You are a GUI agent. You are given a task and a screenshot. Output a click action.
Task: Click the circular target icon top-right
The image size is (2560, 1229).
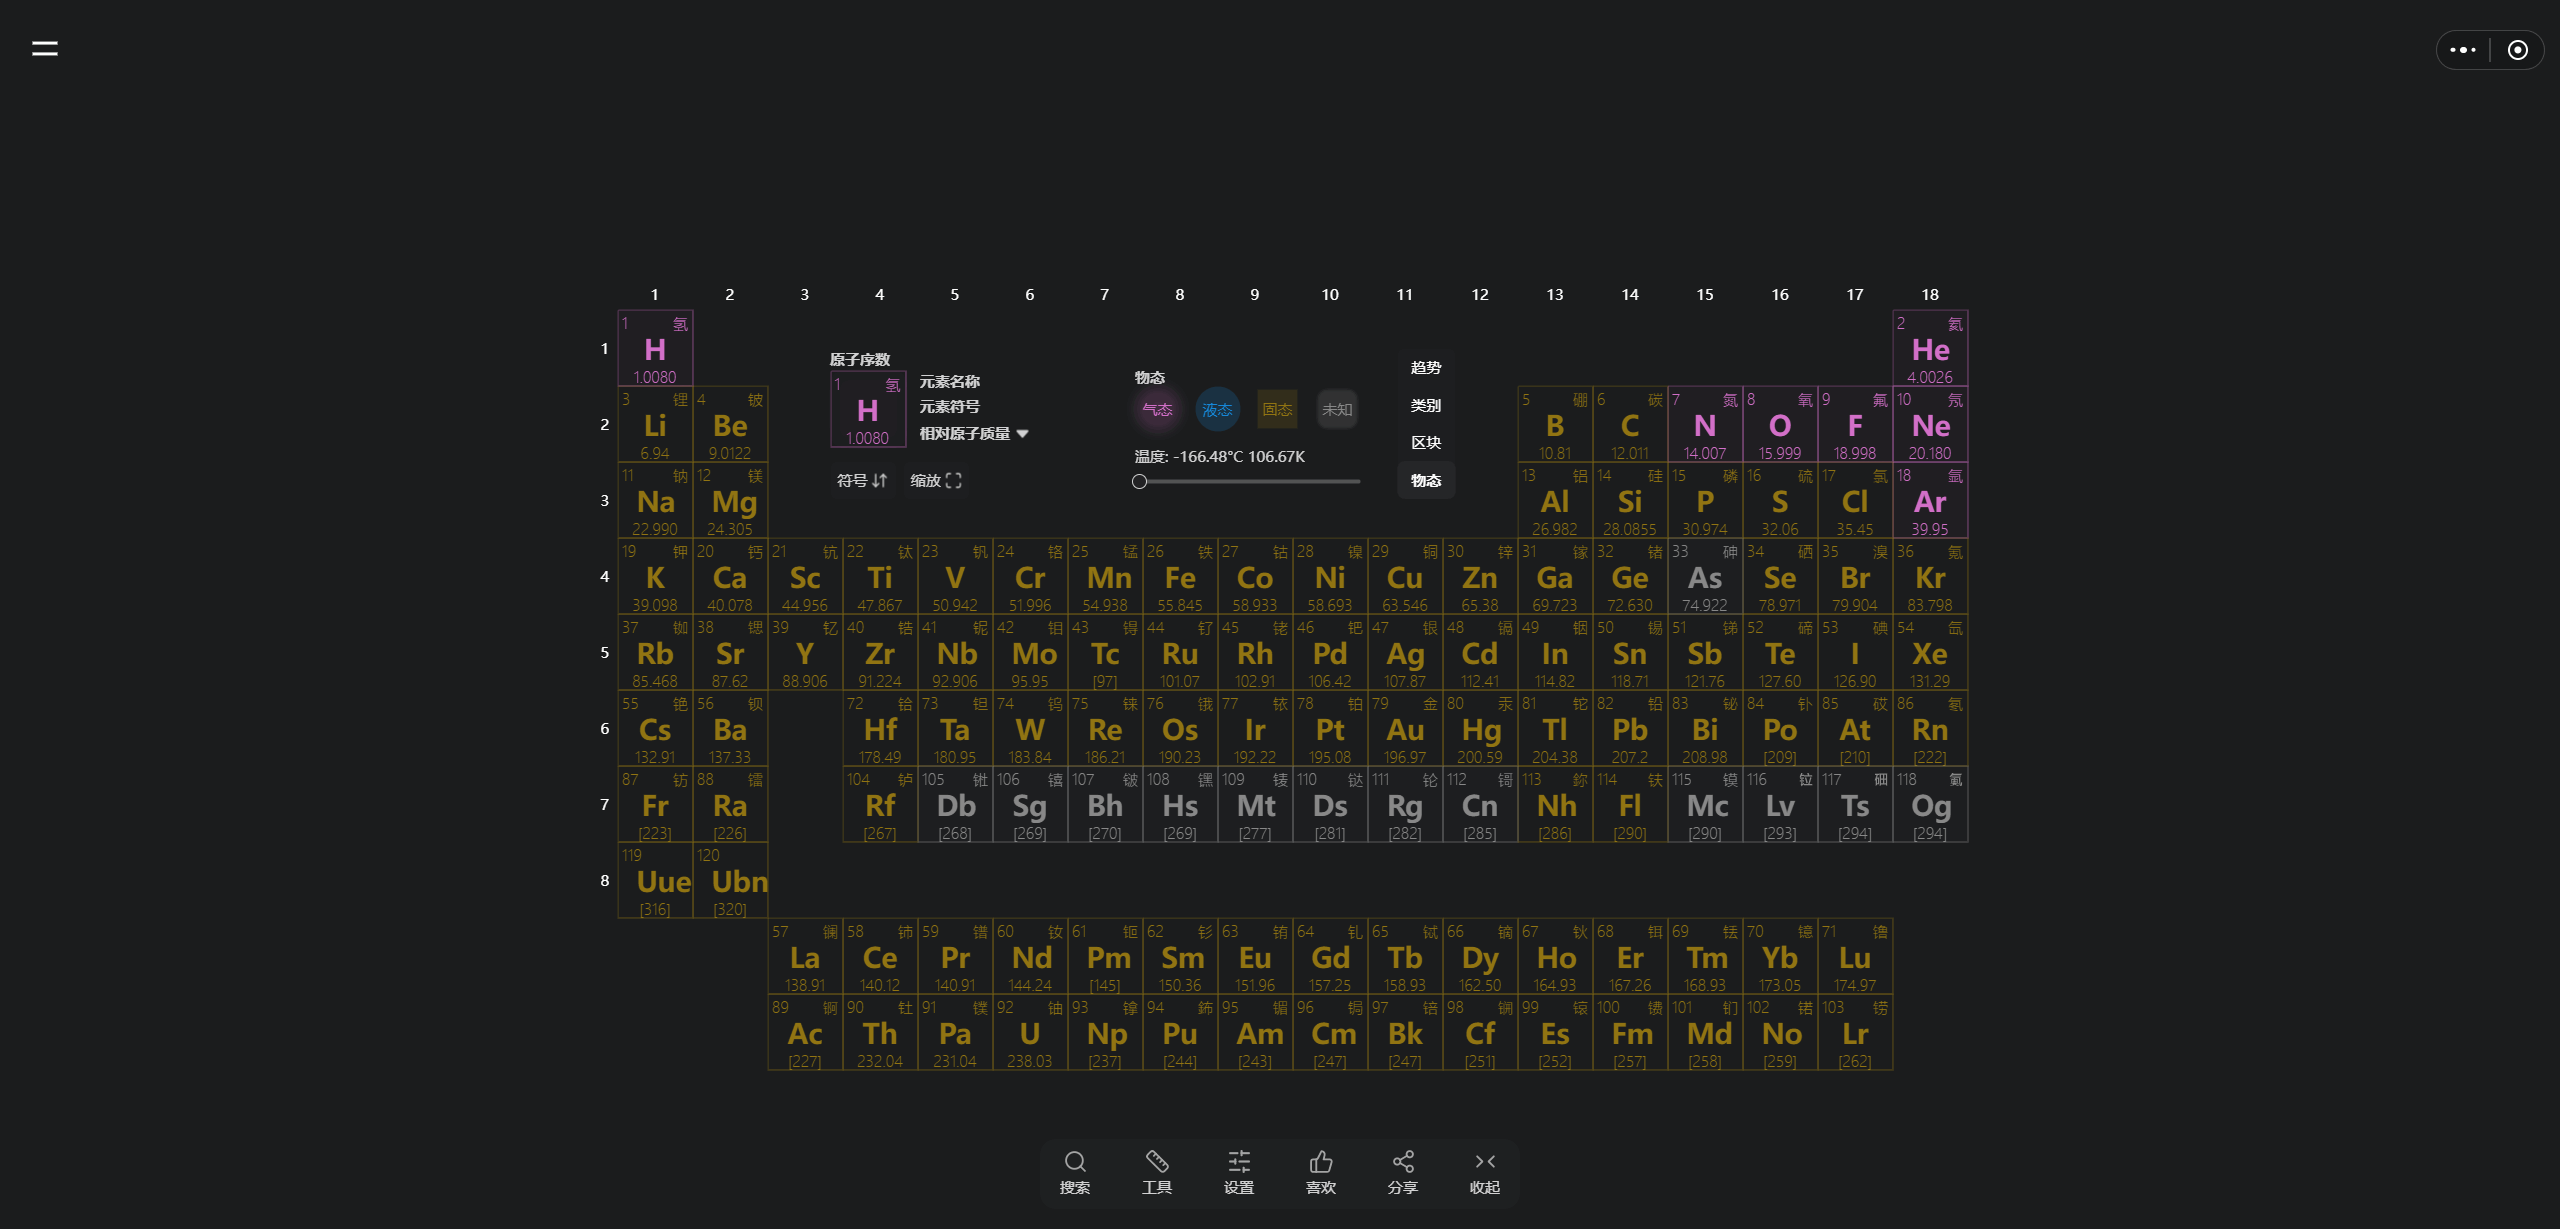2518,50
